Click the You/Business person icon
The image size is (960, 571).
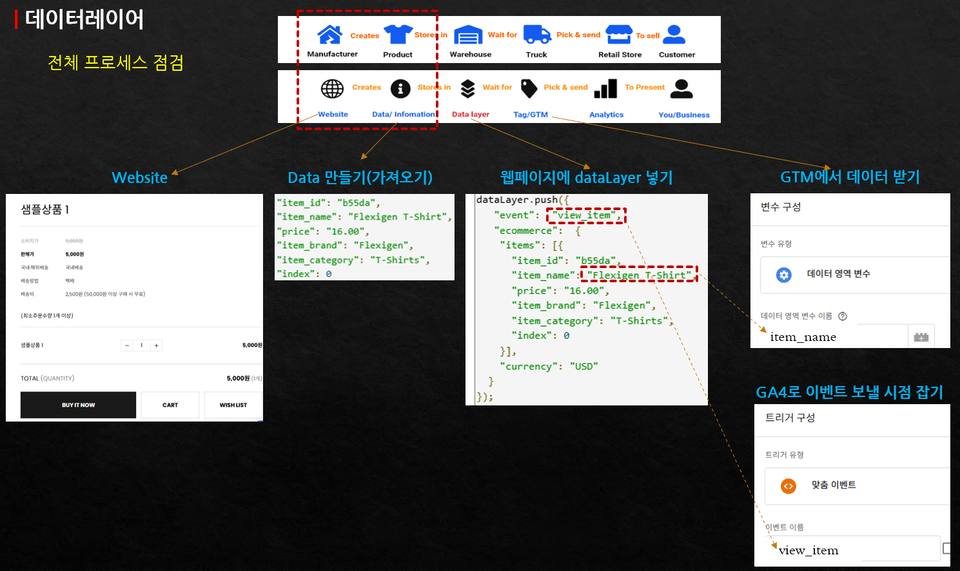point(681,89)
